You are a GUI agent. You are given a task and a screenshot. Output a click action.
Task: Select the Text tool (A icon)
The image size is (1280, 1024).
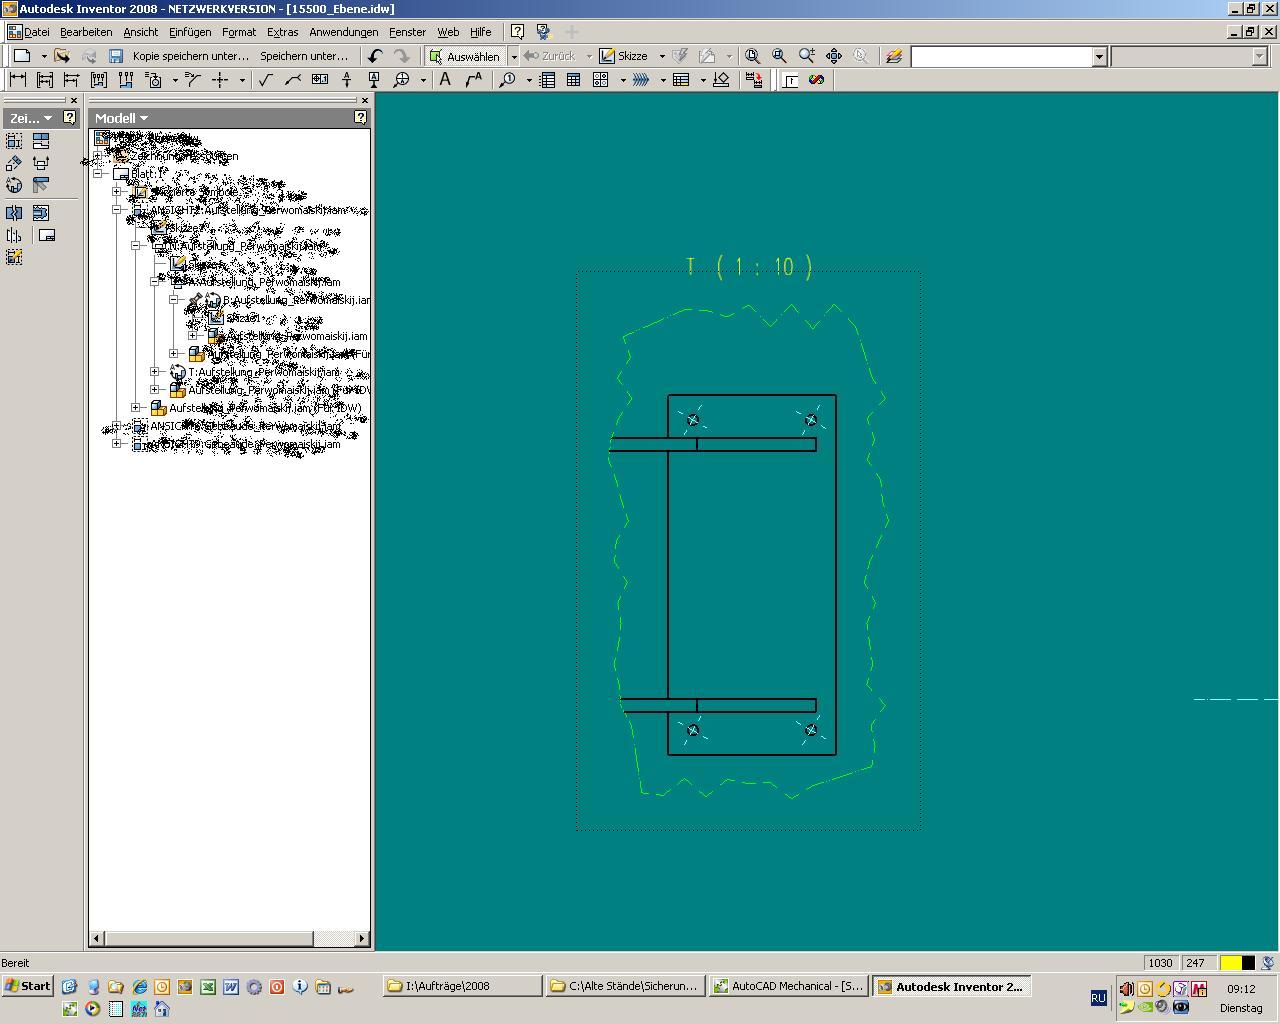click(445, 80)
